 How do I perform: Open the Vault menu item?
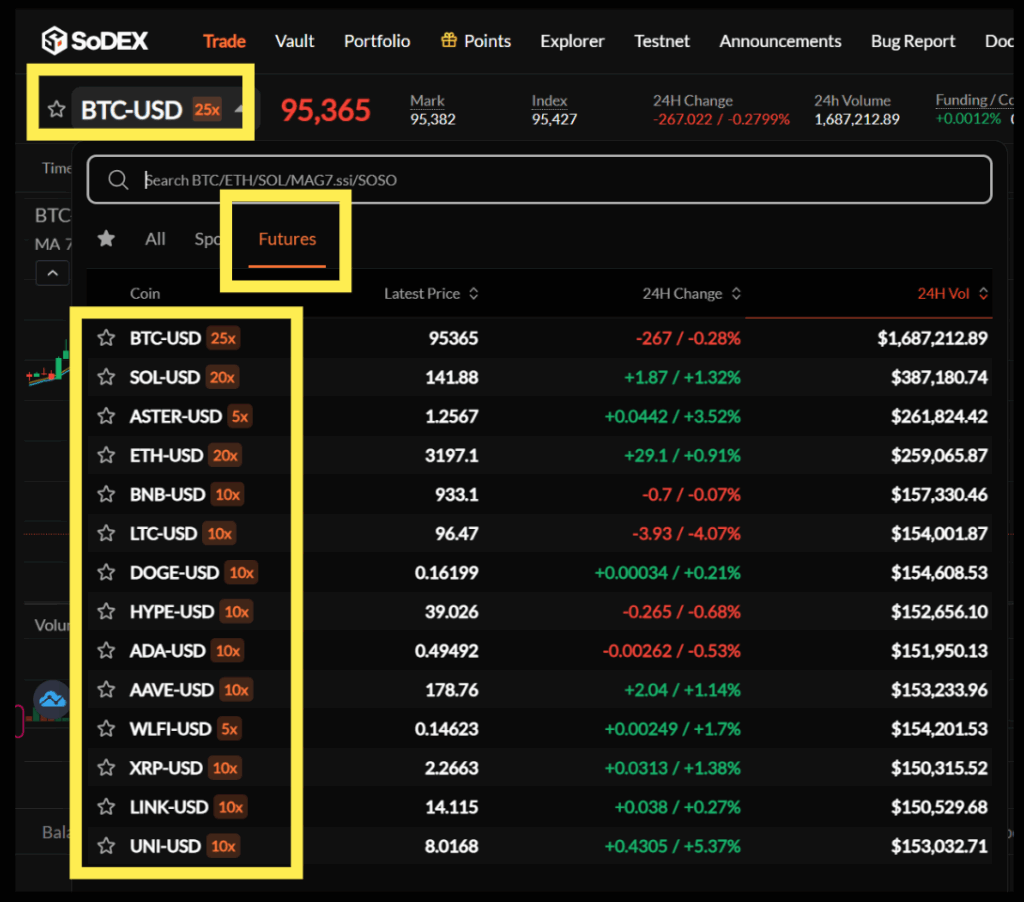click(x=294, y=41)
